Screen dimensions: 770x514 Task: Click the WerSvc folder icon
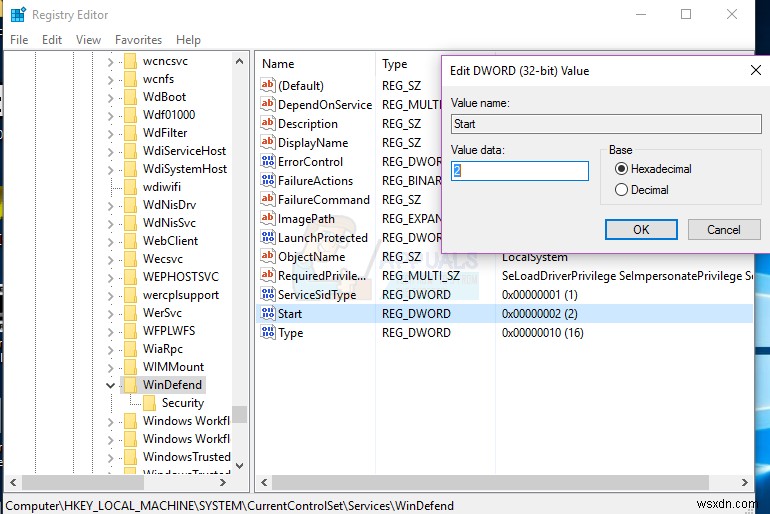pyautogui.click(x=131, y=313)
